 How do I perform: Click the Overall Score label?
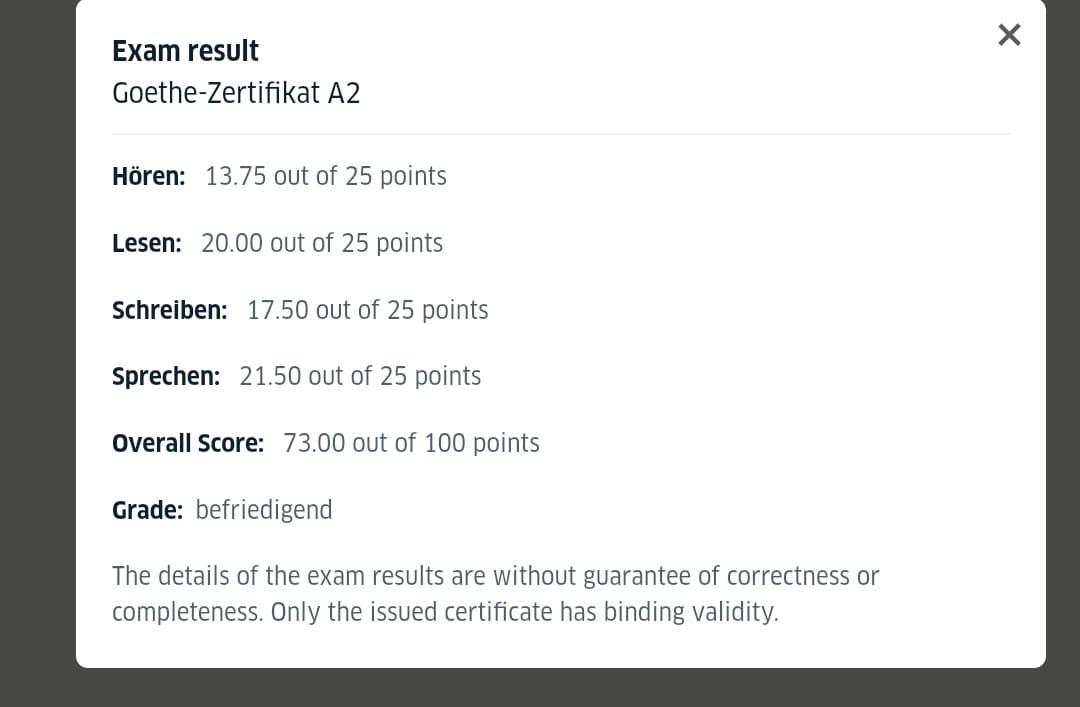[188, 443]
